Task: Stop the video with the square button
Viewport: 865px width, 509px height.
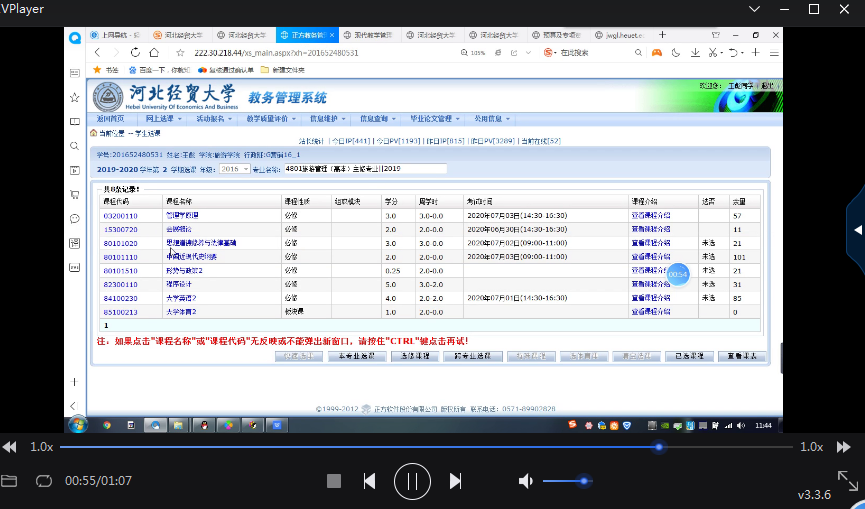Action: click(x=334, y=481)
